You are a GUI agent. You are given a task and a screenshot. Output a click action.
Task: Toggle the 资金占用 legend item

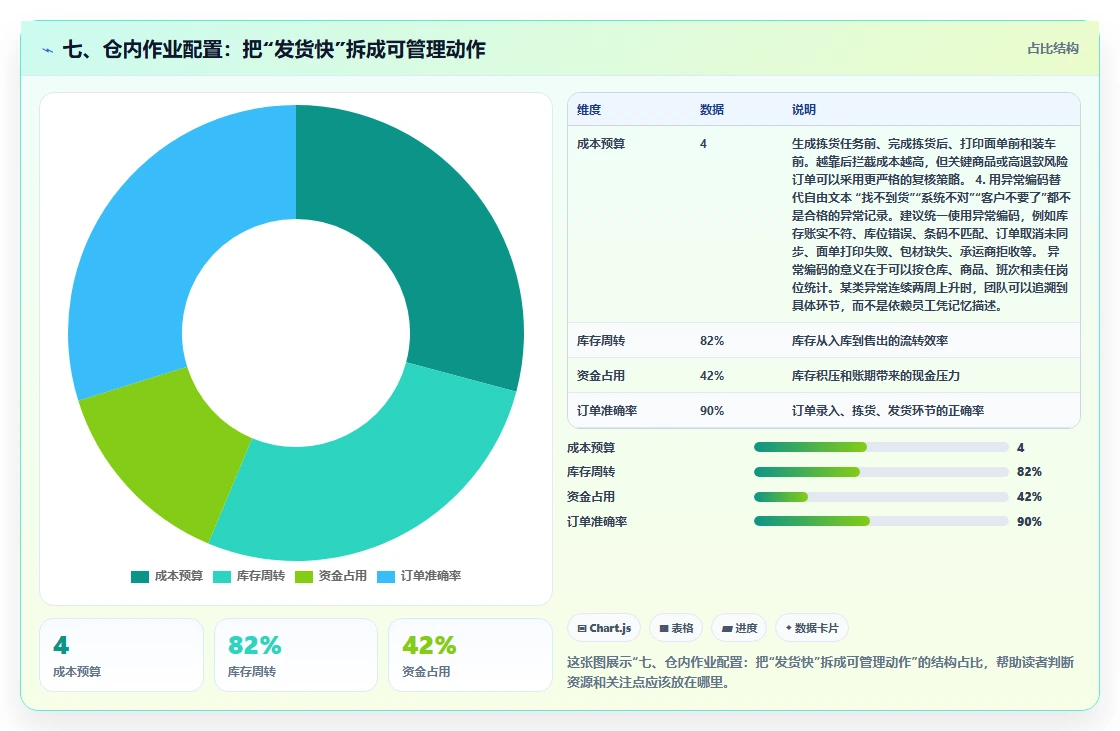tap(331, 576)
